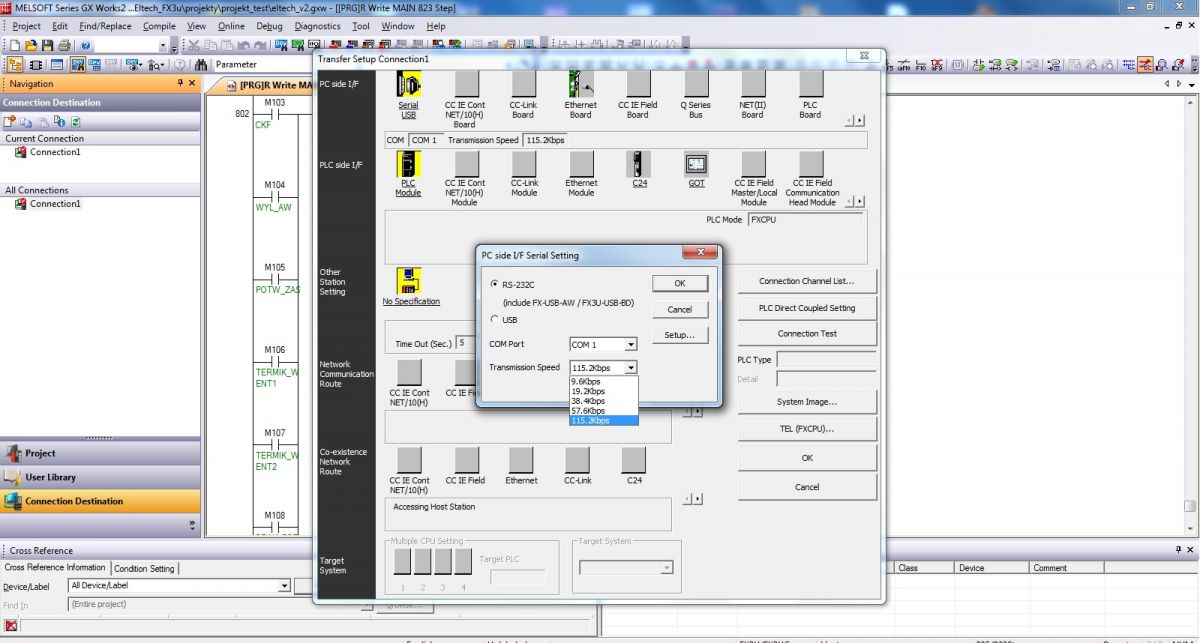The height and width of the screenshot is (643, 1200).
Task: Click the Print toolbar icon
Action: tap(64, 46)
